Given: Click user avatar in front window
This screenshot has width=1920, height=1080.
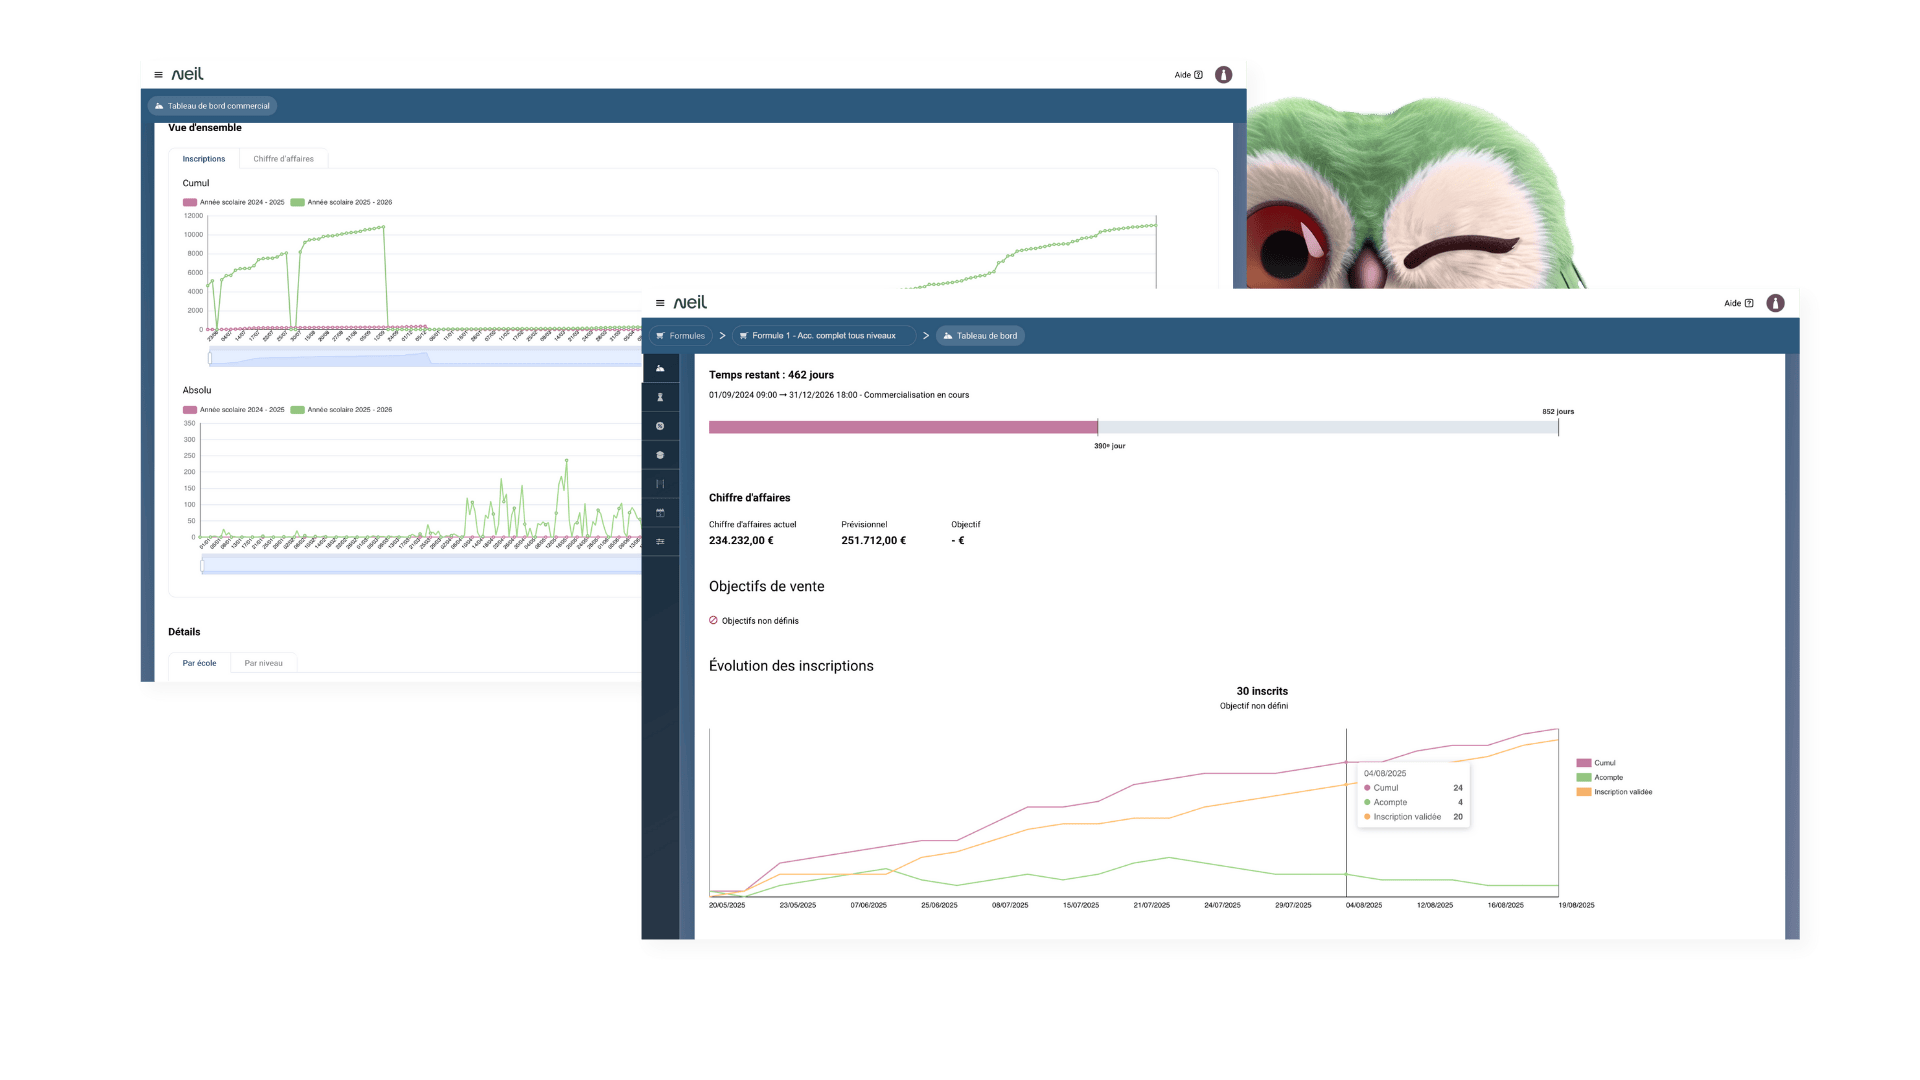Looking at the screenshot, I should 1775,303.
